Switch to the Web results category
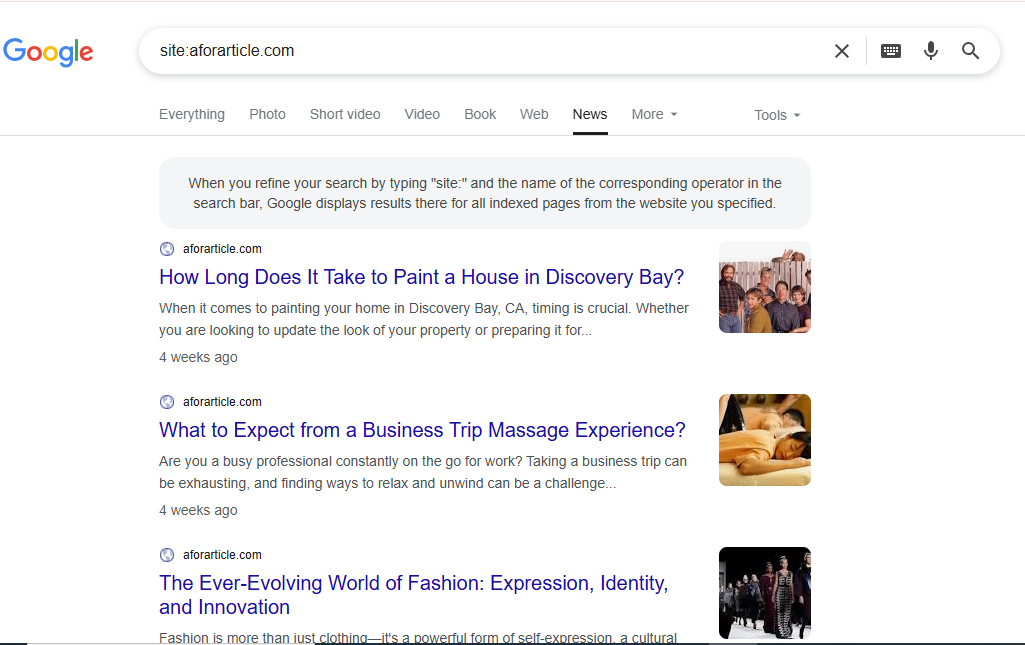 [534, 114]
